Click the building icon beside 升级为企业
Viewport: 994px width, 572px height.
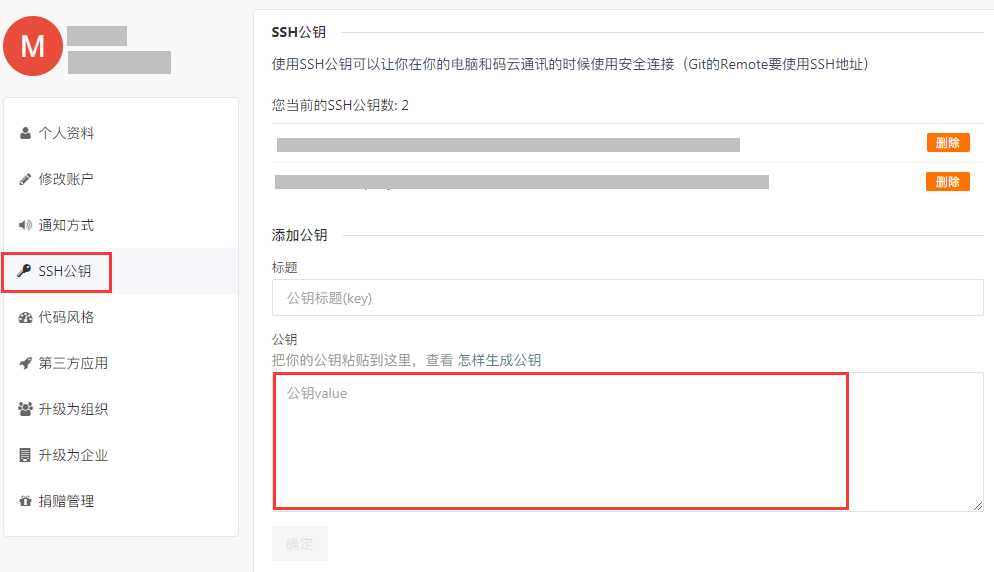click(x=25, y=455)
